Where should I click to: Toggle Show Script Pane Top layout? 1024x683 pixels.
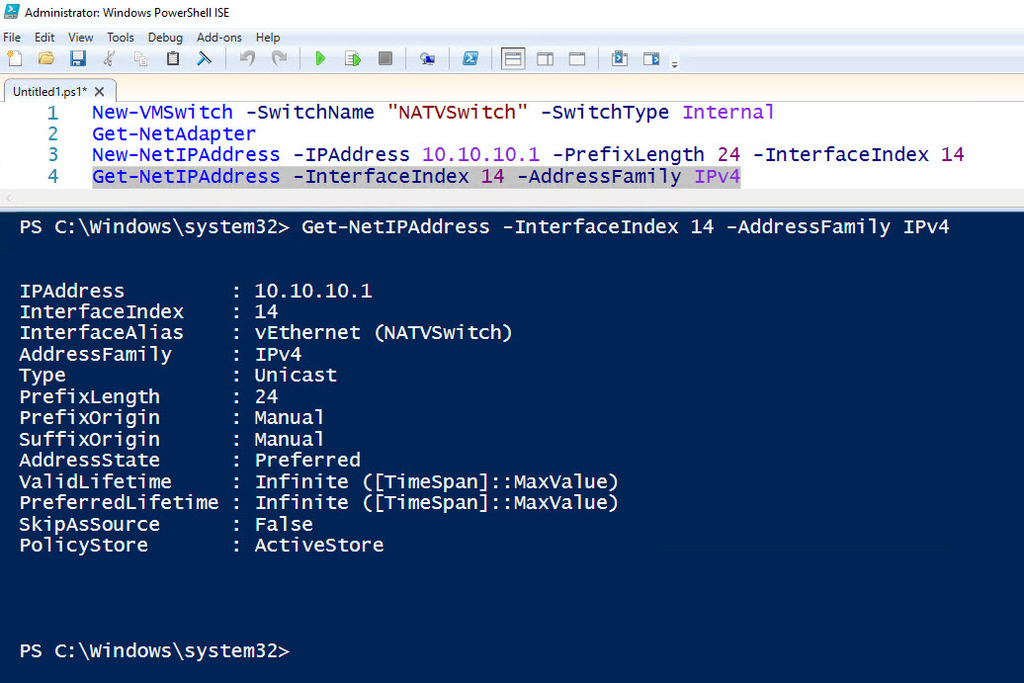[x=513, y=58]
